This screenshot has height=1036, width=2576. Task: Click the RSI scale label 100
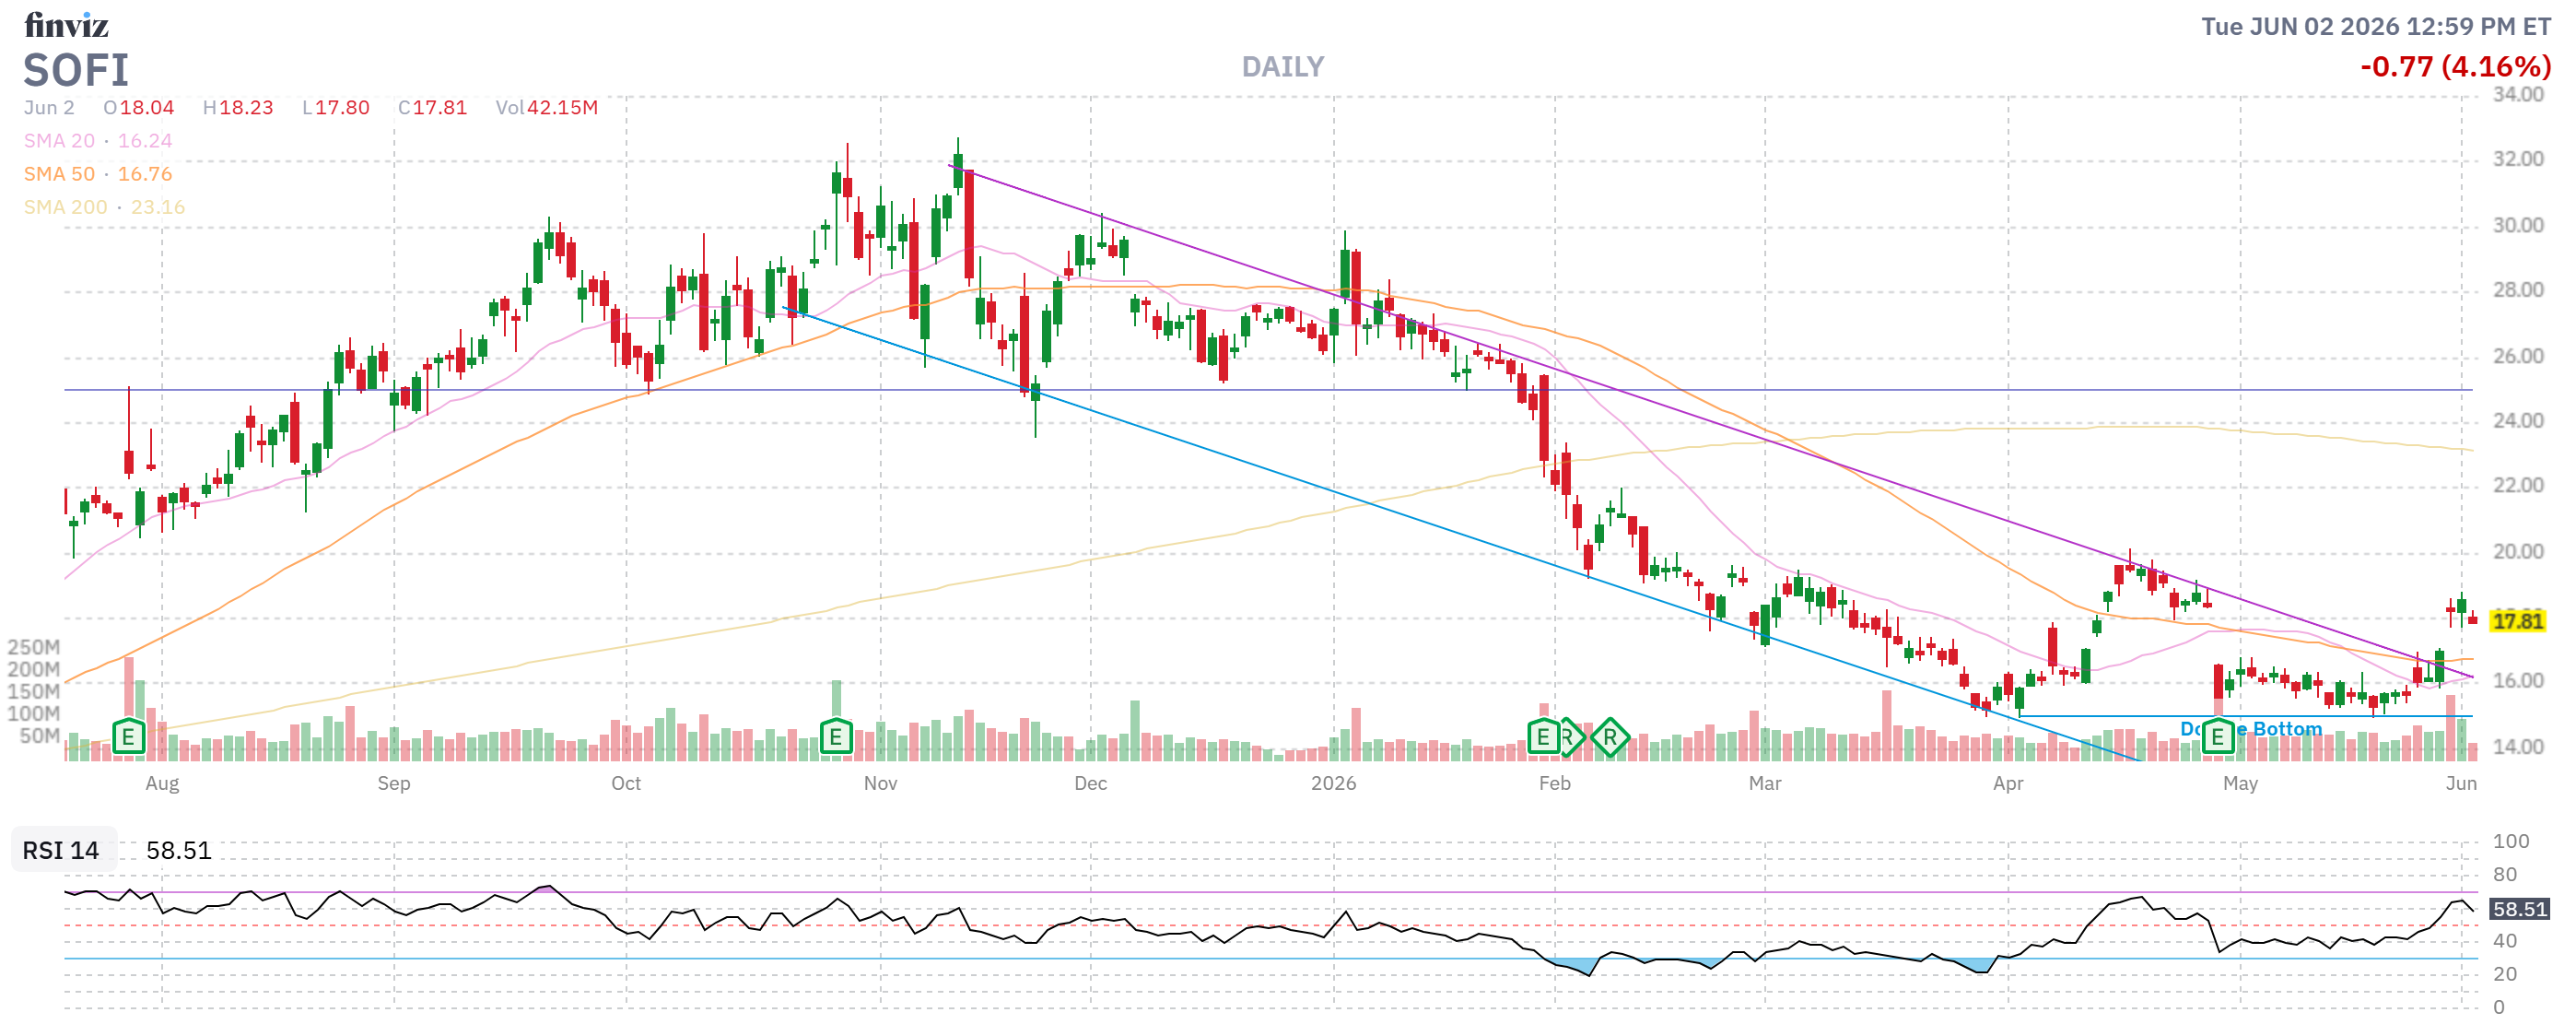[2511, 841]
